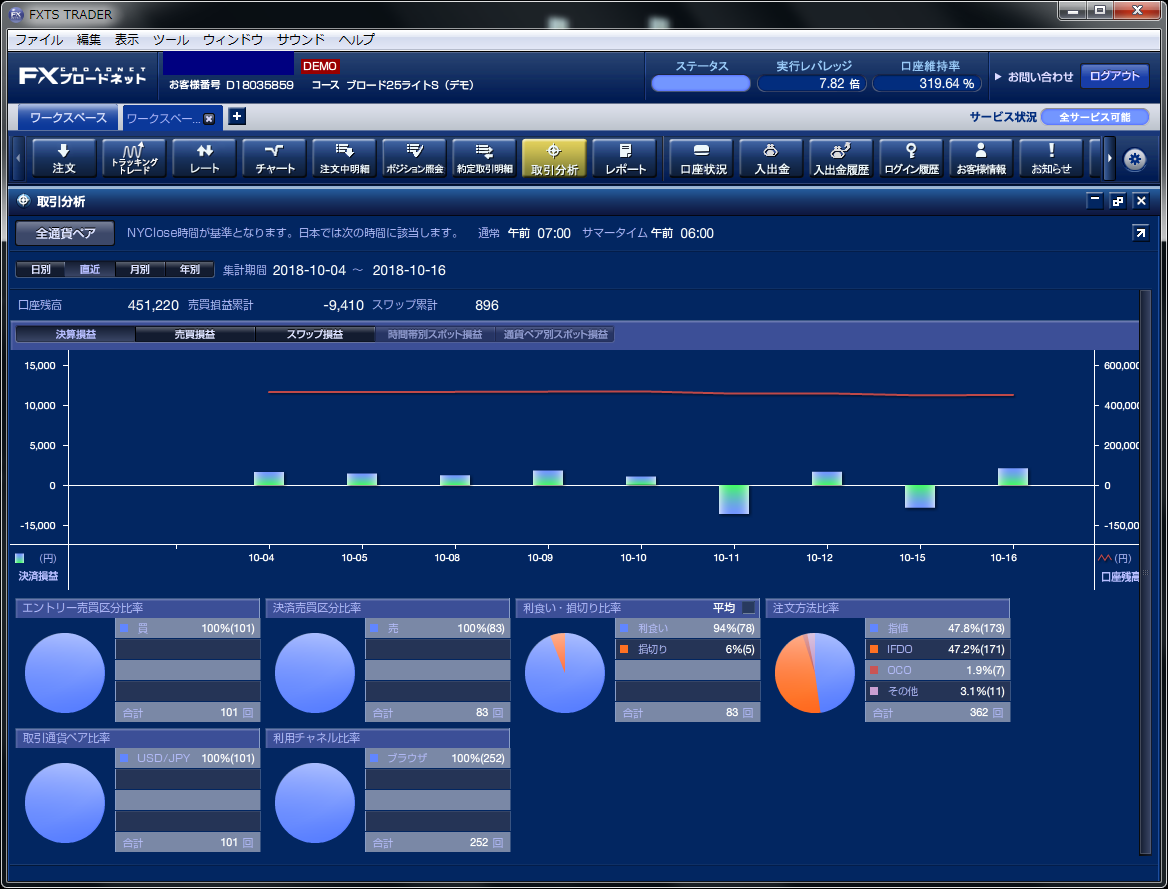Close the 取引分析 panel

[x=1141, y=200]
